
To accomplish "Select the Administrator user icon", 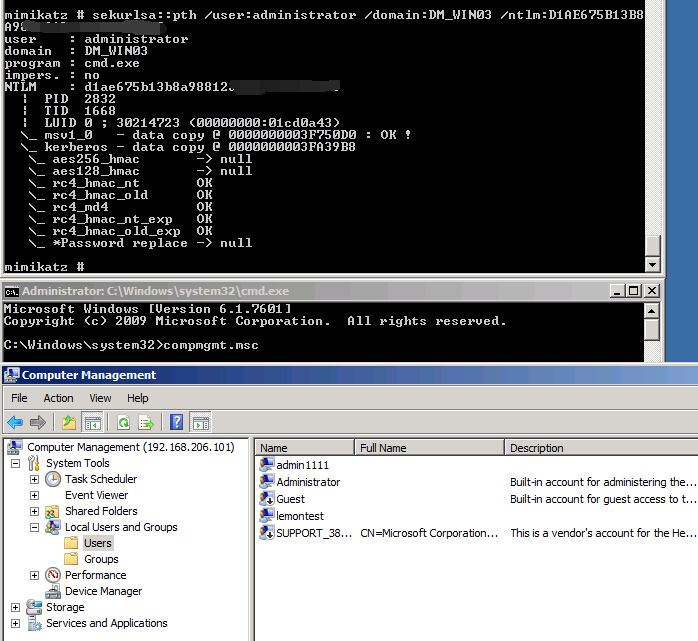I will pyautogui.click(x=267, y=482).
